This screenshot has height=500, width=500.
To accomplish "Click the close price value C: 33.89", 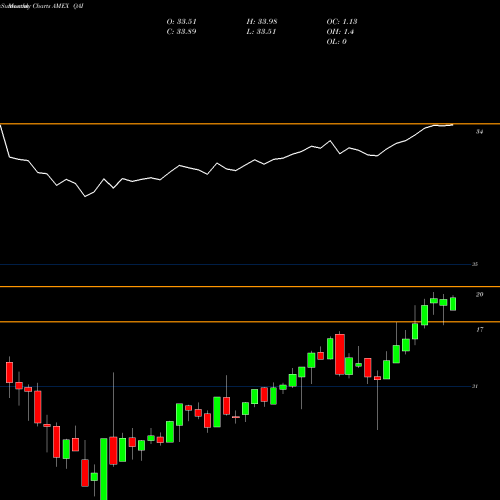I will pyautogui.click(x=181, y=32).
